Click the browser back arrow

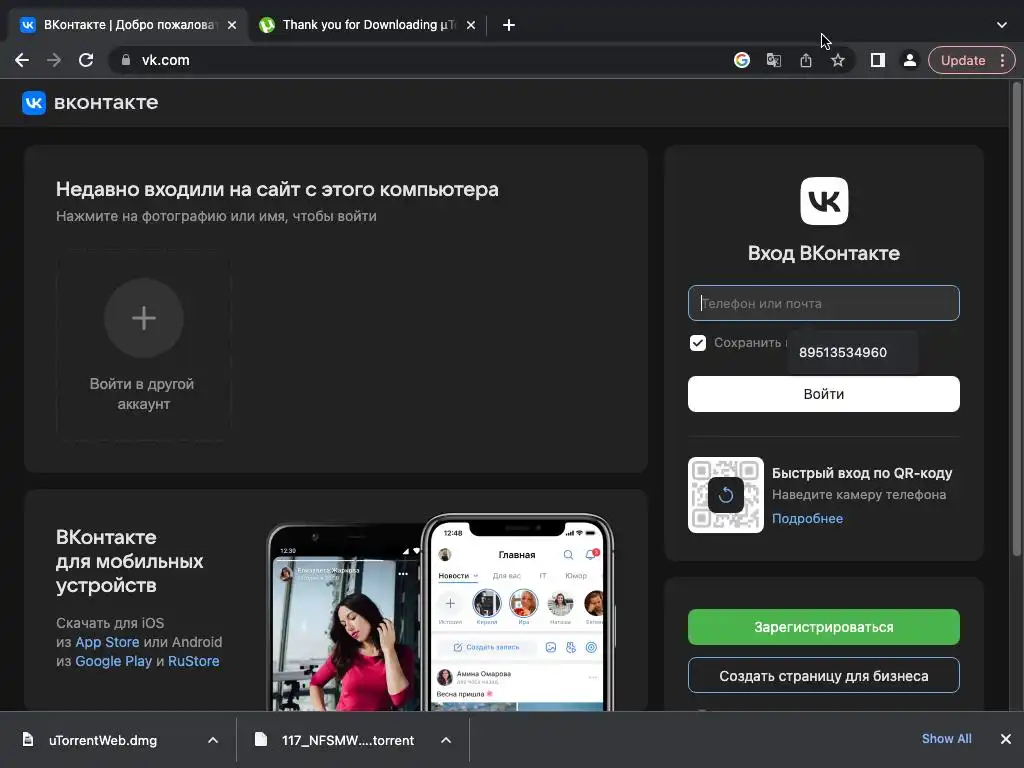pyautogui.click(x=22, y=60)
